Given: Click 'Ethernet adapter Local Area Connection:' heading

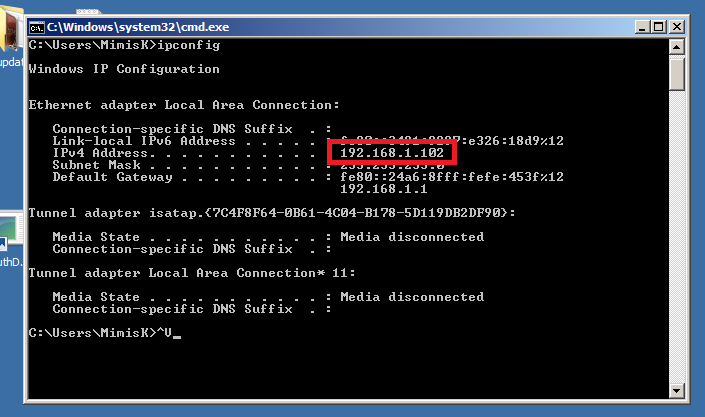Looking at the screenshot, I should point(184,105).
